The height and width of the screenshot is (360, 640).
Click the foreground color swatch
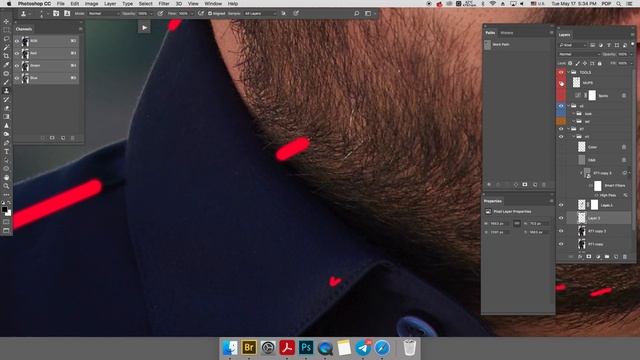coord(4,209)
